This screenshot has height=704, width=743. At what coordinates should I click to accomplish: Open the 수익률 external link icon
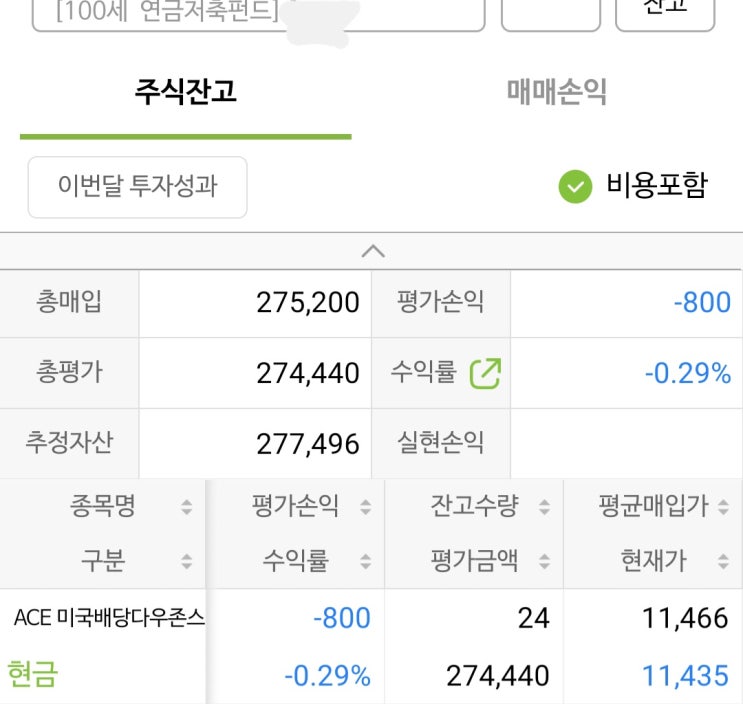(485, 374)
